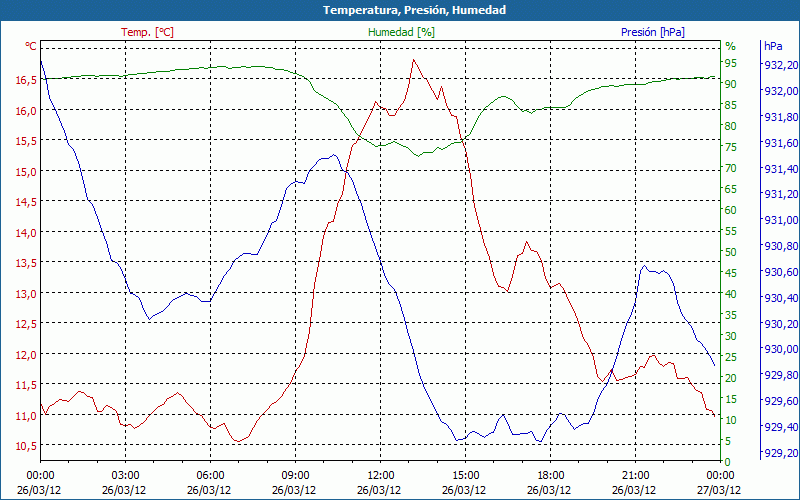Click the "06:00" time axis label
This screenshot has height=500, width=800.
(210, 476)
